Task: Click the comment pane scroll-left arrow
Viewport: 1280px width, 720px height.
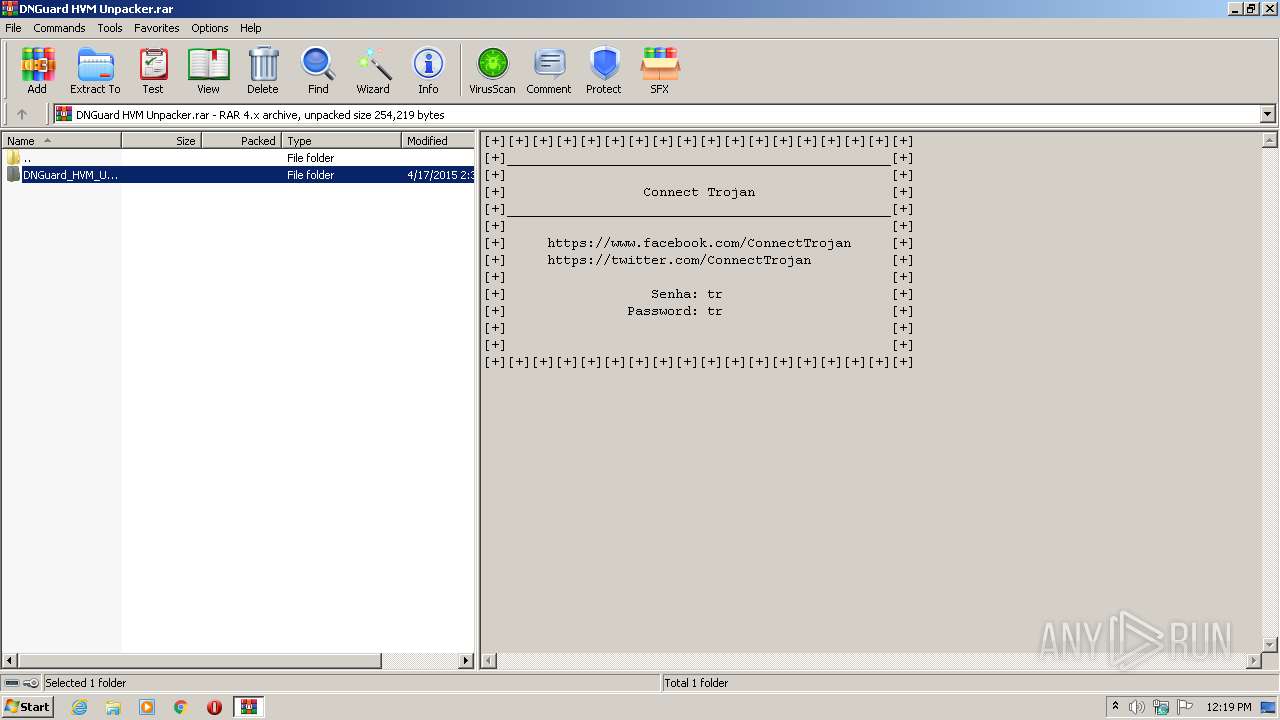Action: point(490,661)
